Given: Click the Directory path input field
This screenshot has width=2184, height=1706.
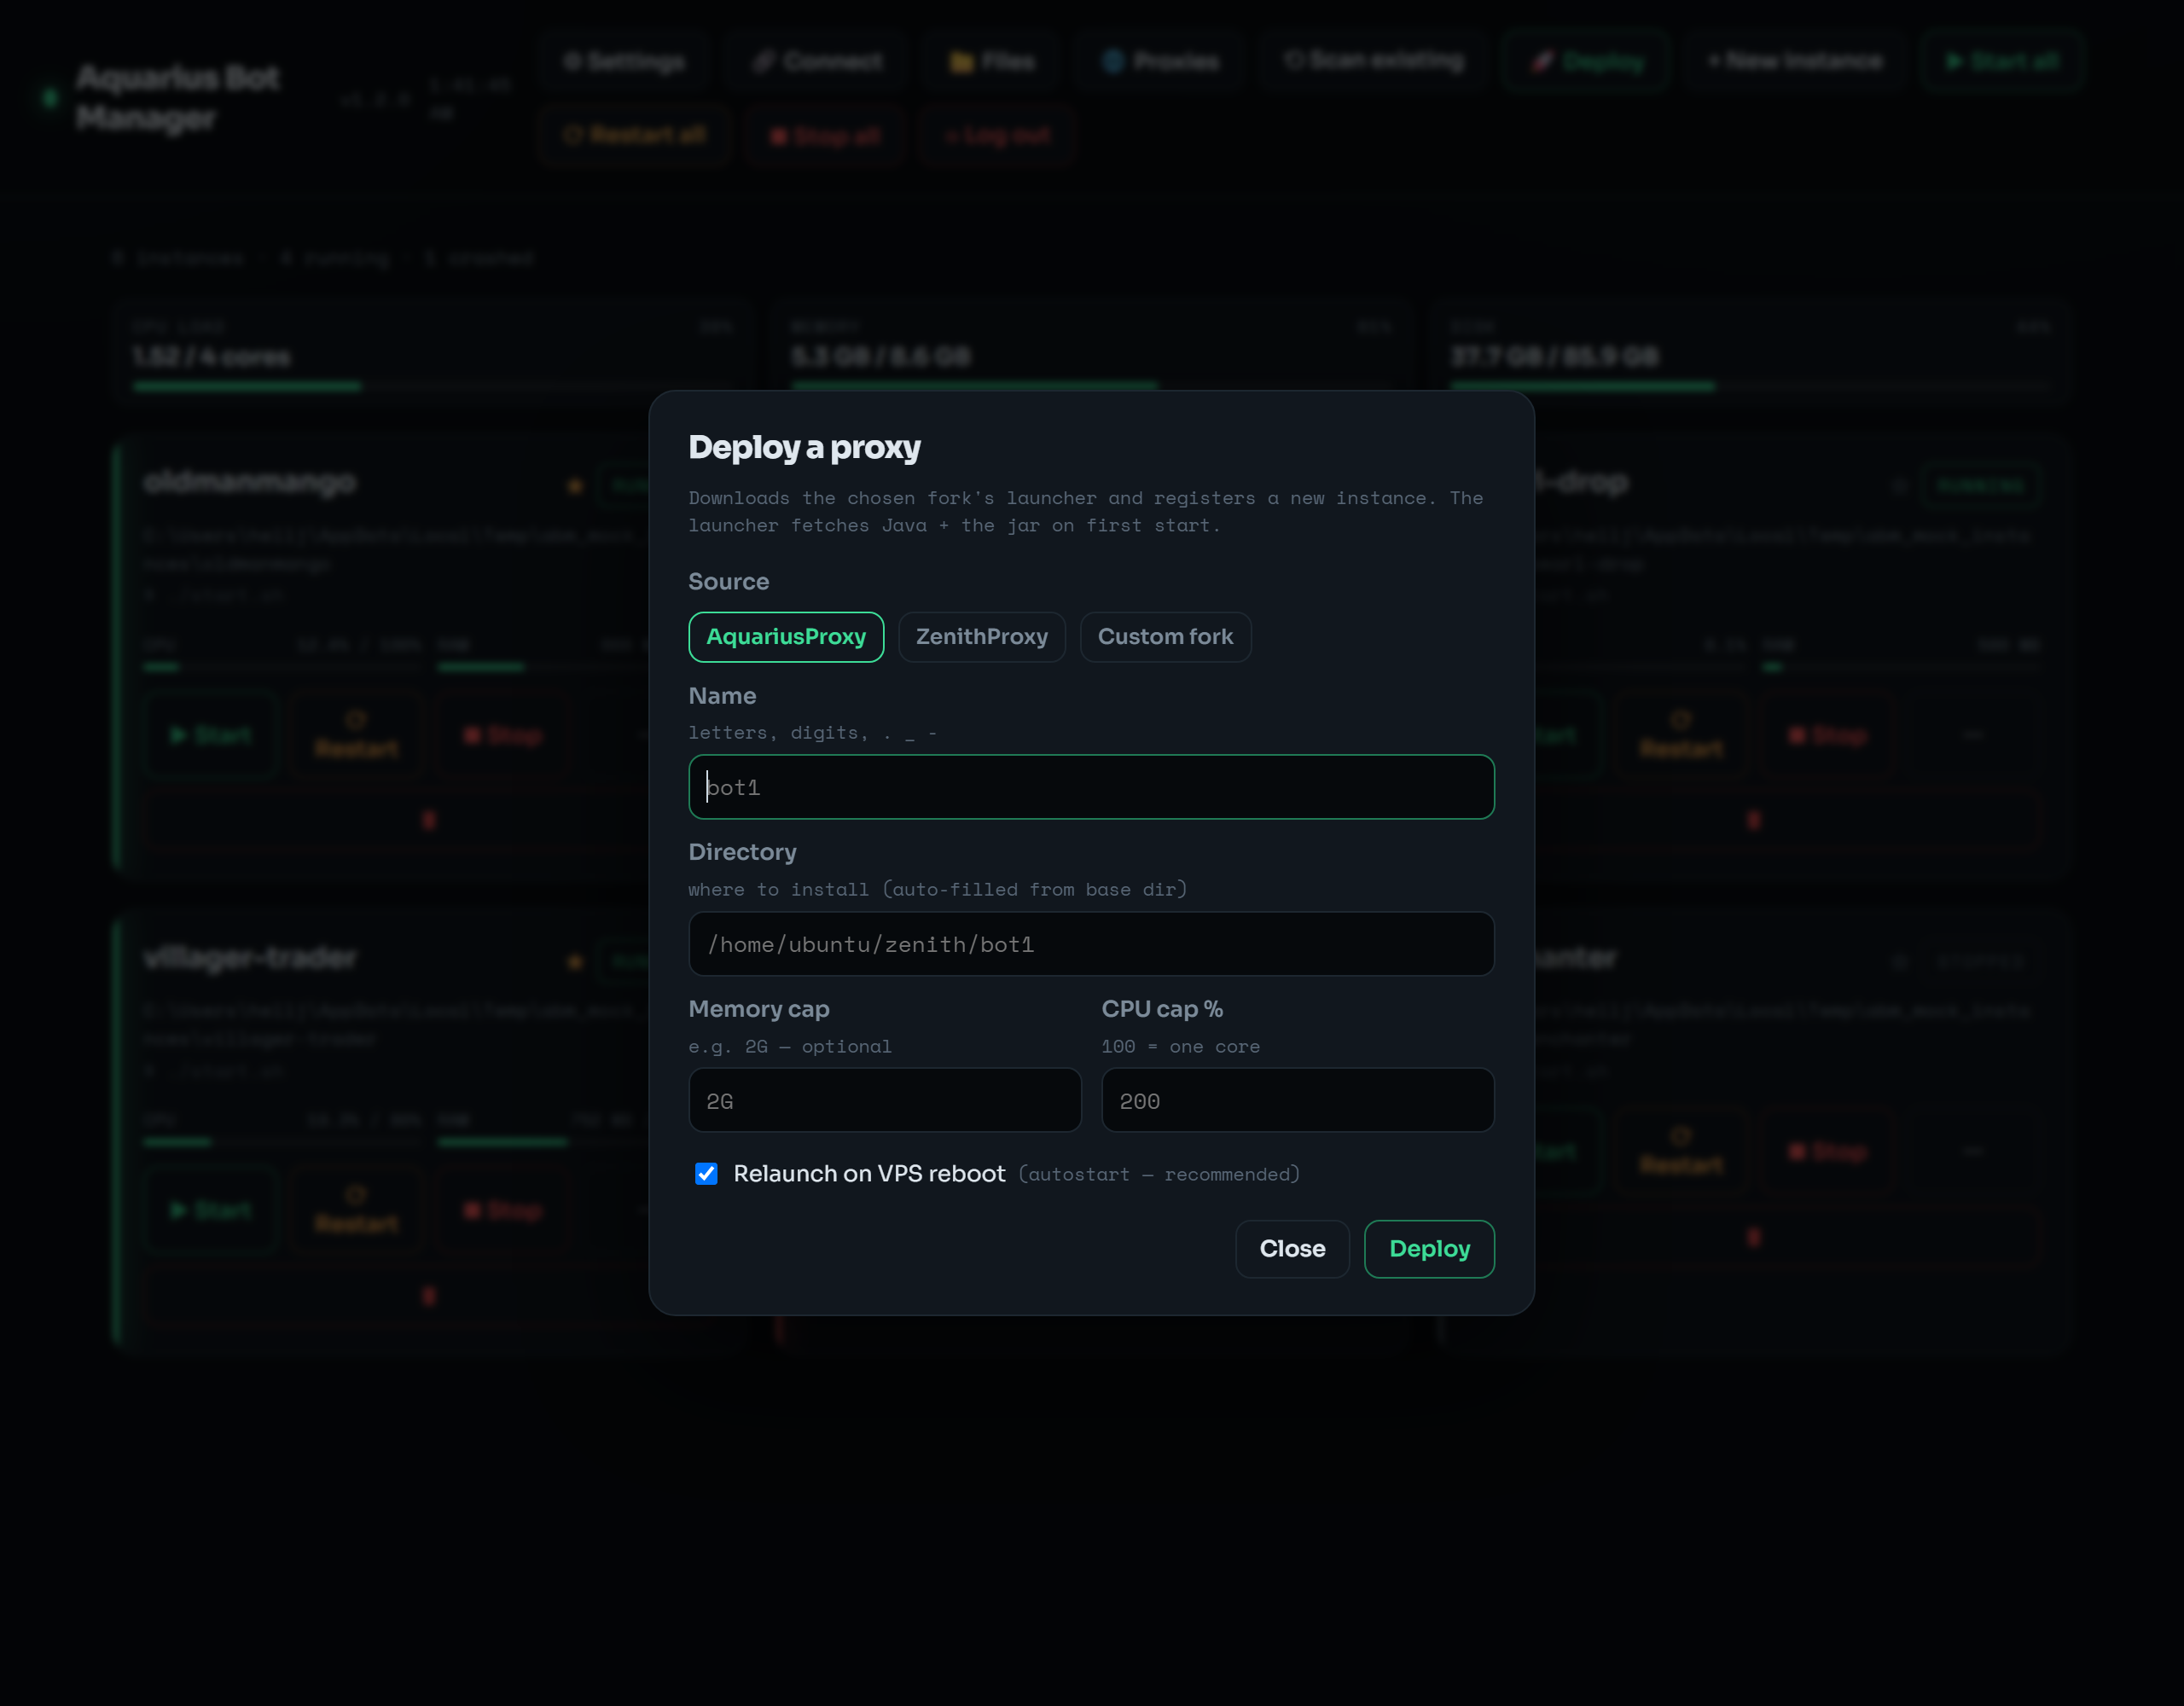Looking at the screenshot, I should 1091,944.
